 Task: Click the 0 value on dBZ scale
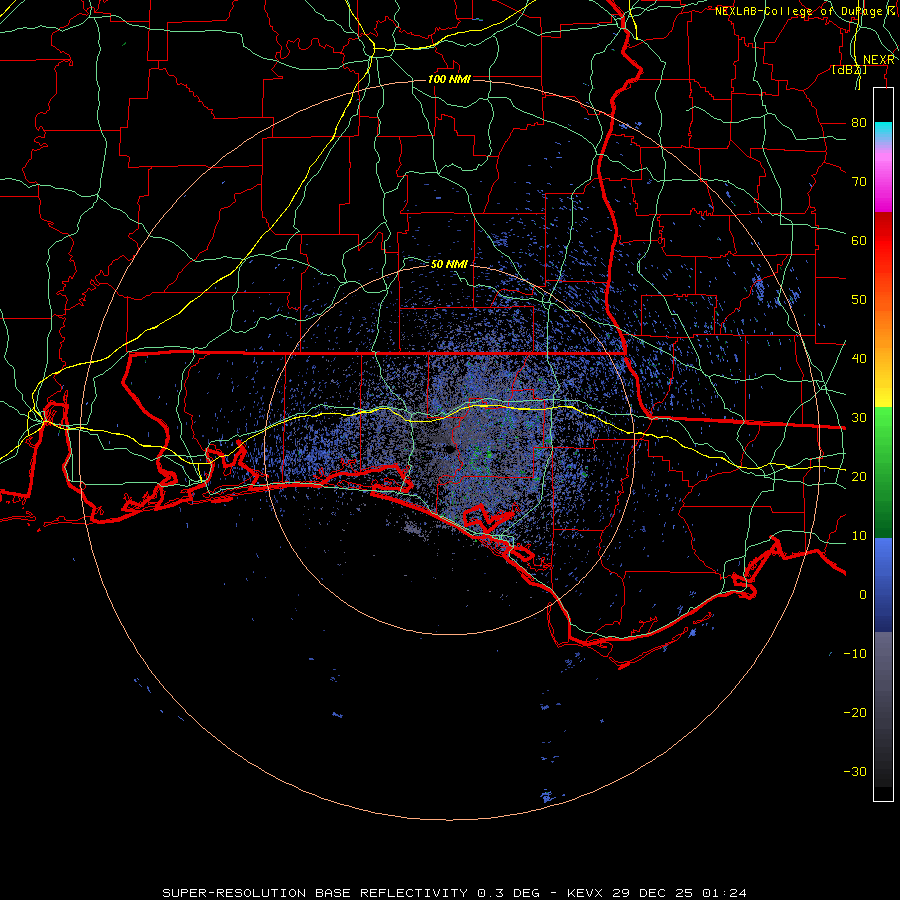tap(863, 595)
